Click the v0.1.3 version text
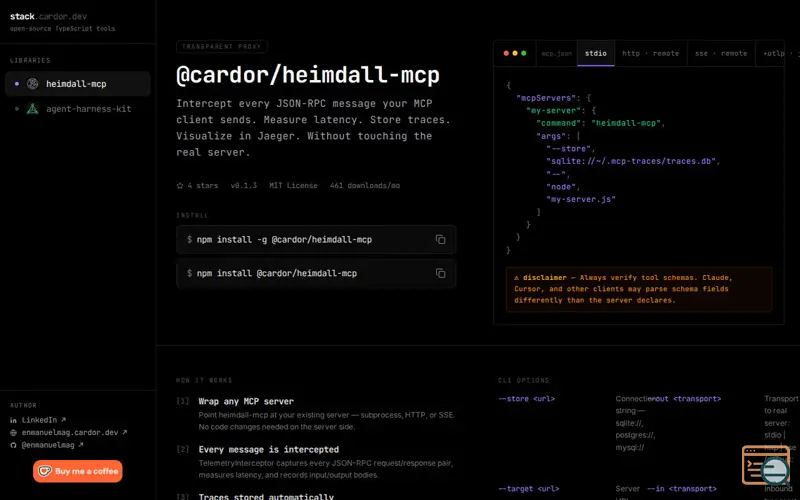Screen dimensions: 800x500 (x=244, y=186)
